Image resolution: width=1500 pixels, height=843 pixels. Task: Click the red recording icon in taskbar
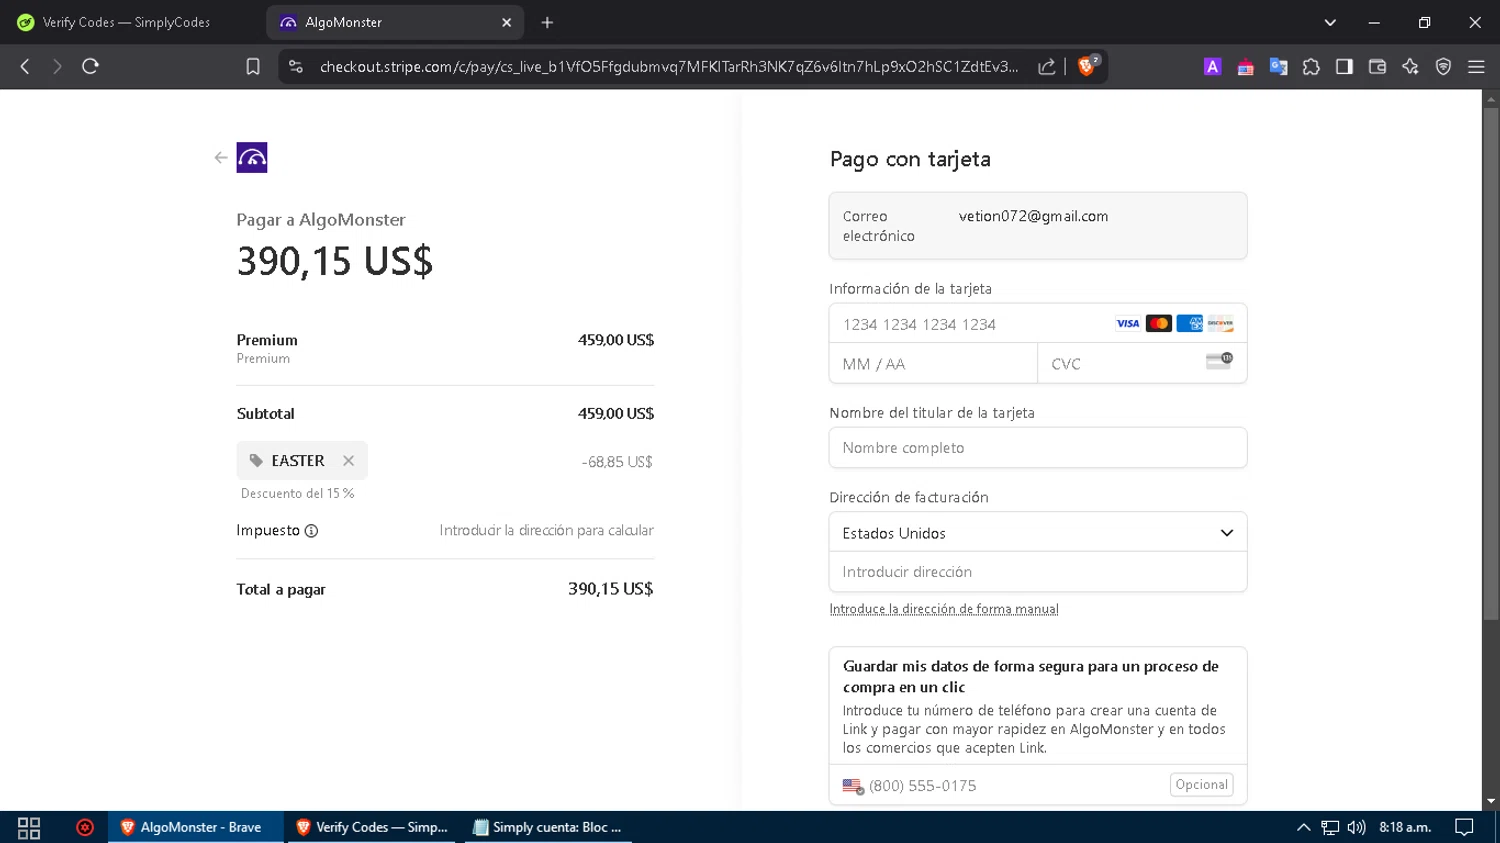[x=85, y=828]
